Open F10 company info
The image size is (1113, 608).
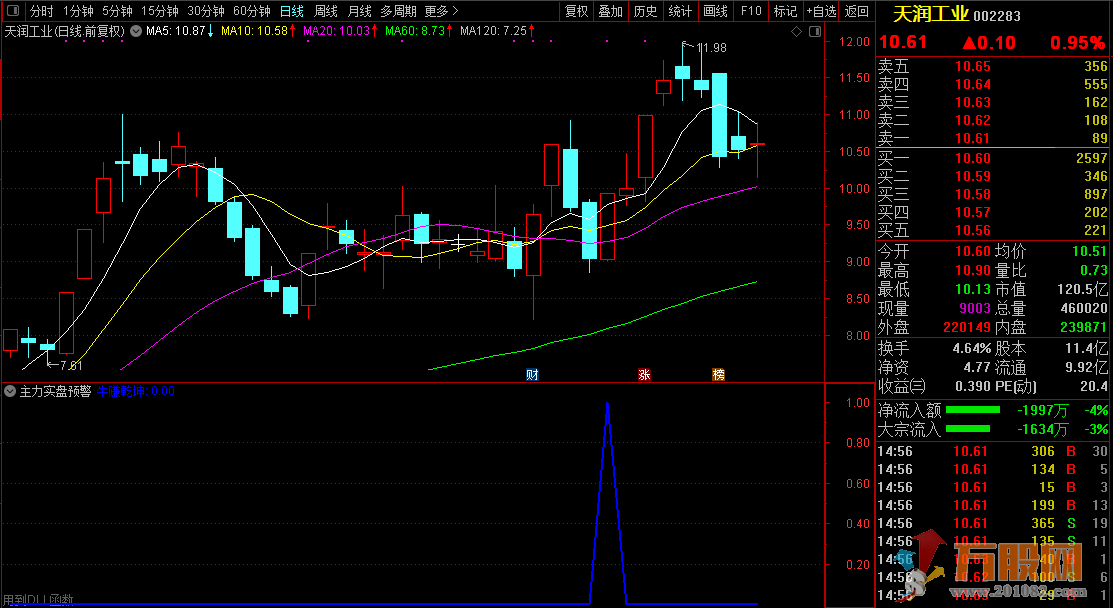(750, 11)
